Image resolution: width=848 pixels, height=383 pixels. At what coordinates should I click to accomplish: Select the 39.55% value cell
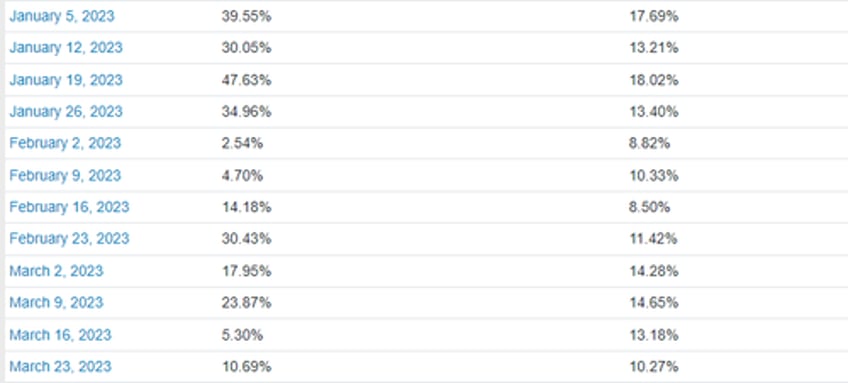point(246,16)
